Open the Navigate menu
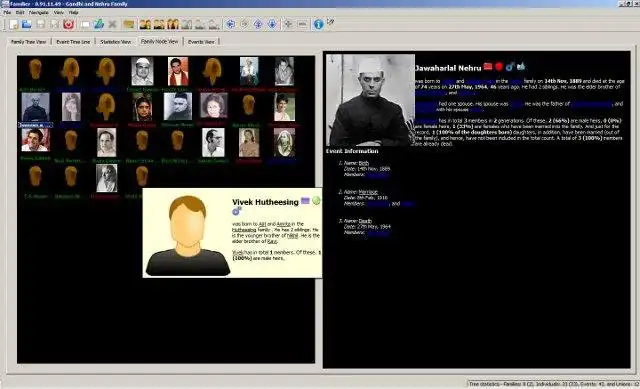Screen dimensions: 640x389 (39, 13)
